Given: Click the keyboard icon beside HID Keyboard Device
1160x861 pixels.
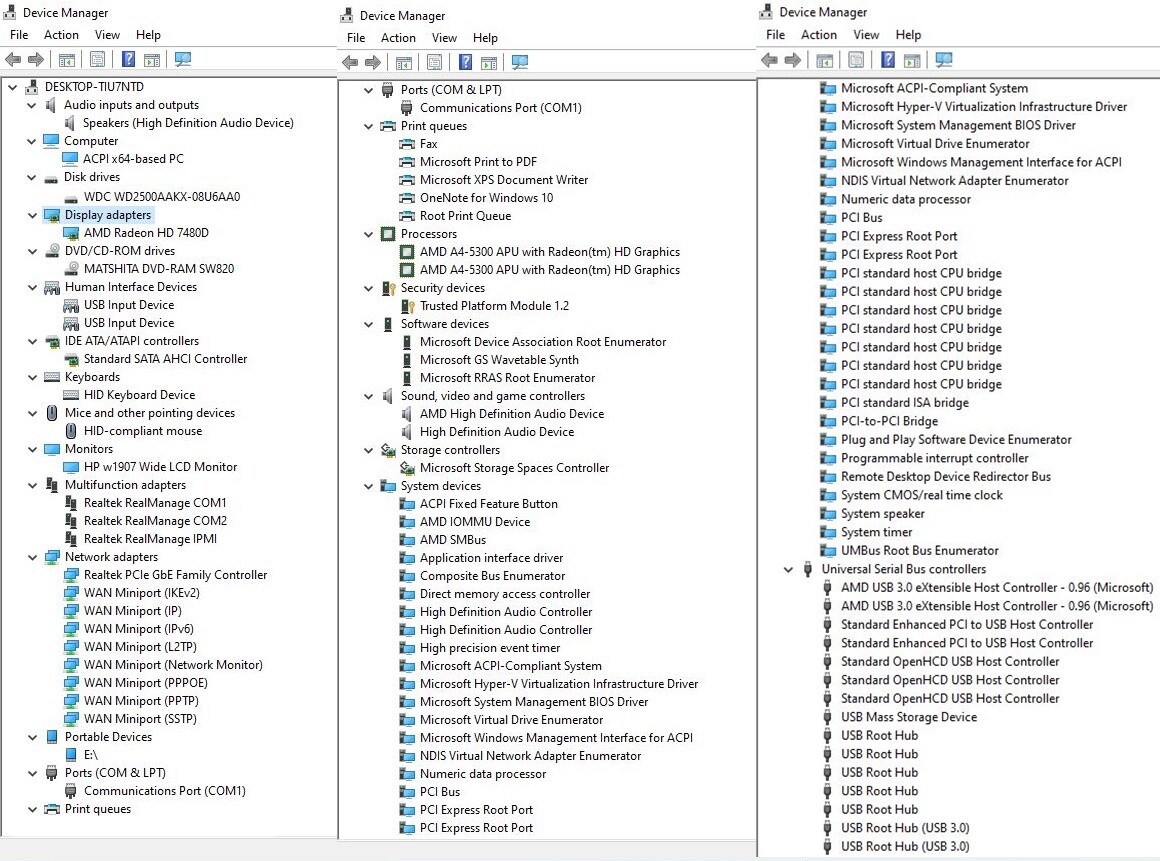Looking at the screenshot, I should [71, 396].
